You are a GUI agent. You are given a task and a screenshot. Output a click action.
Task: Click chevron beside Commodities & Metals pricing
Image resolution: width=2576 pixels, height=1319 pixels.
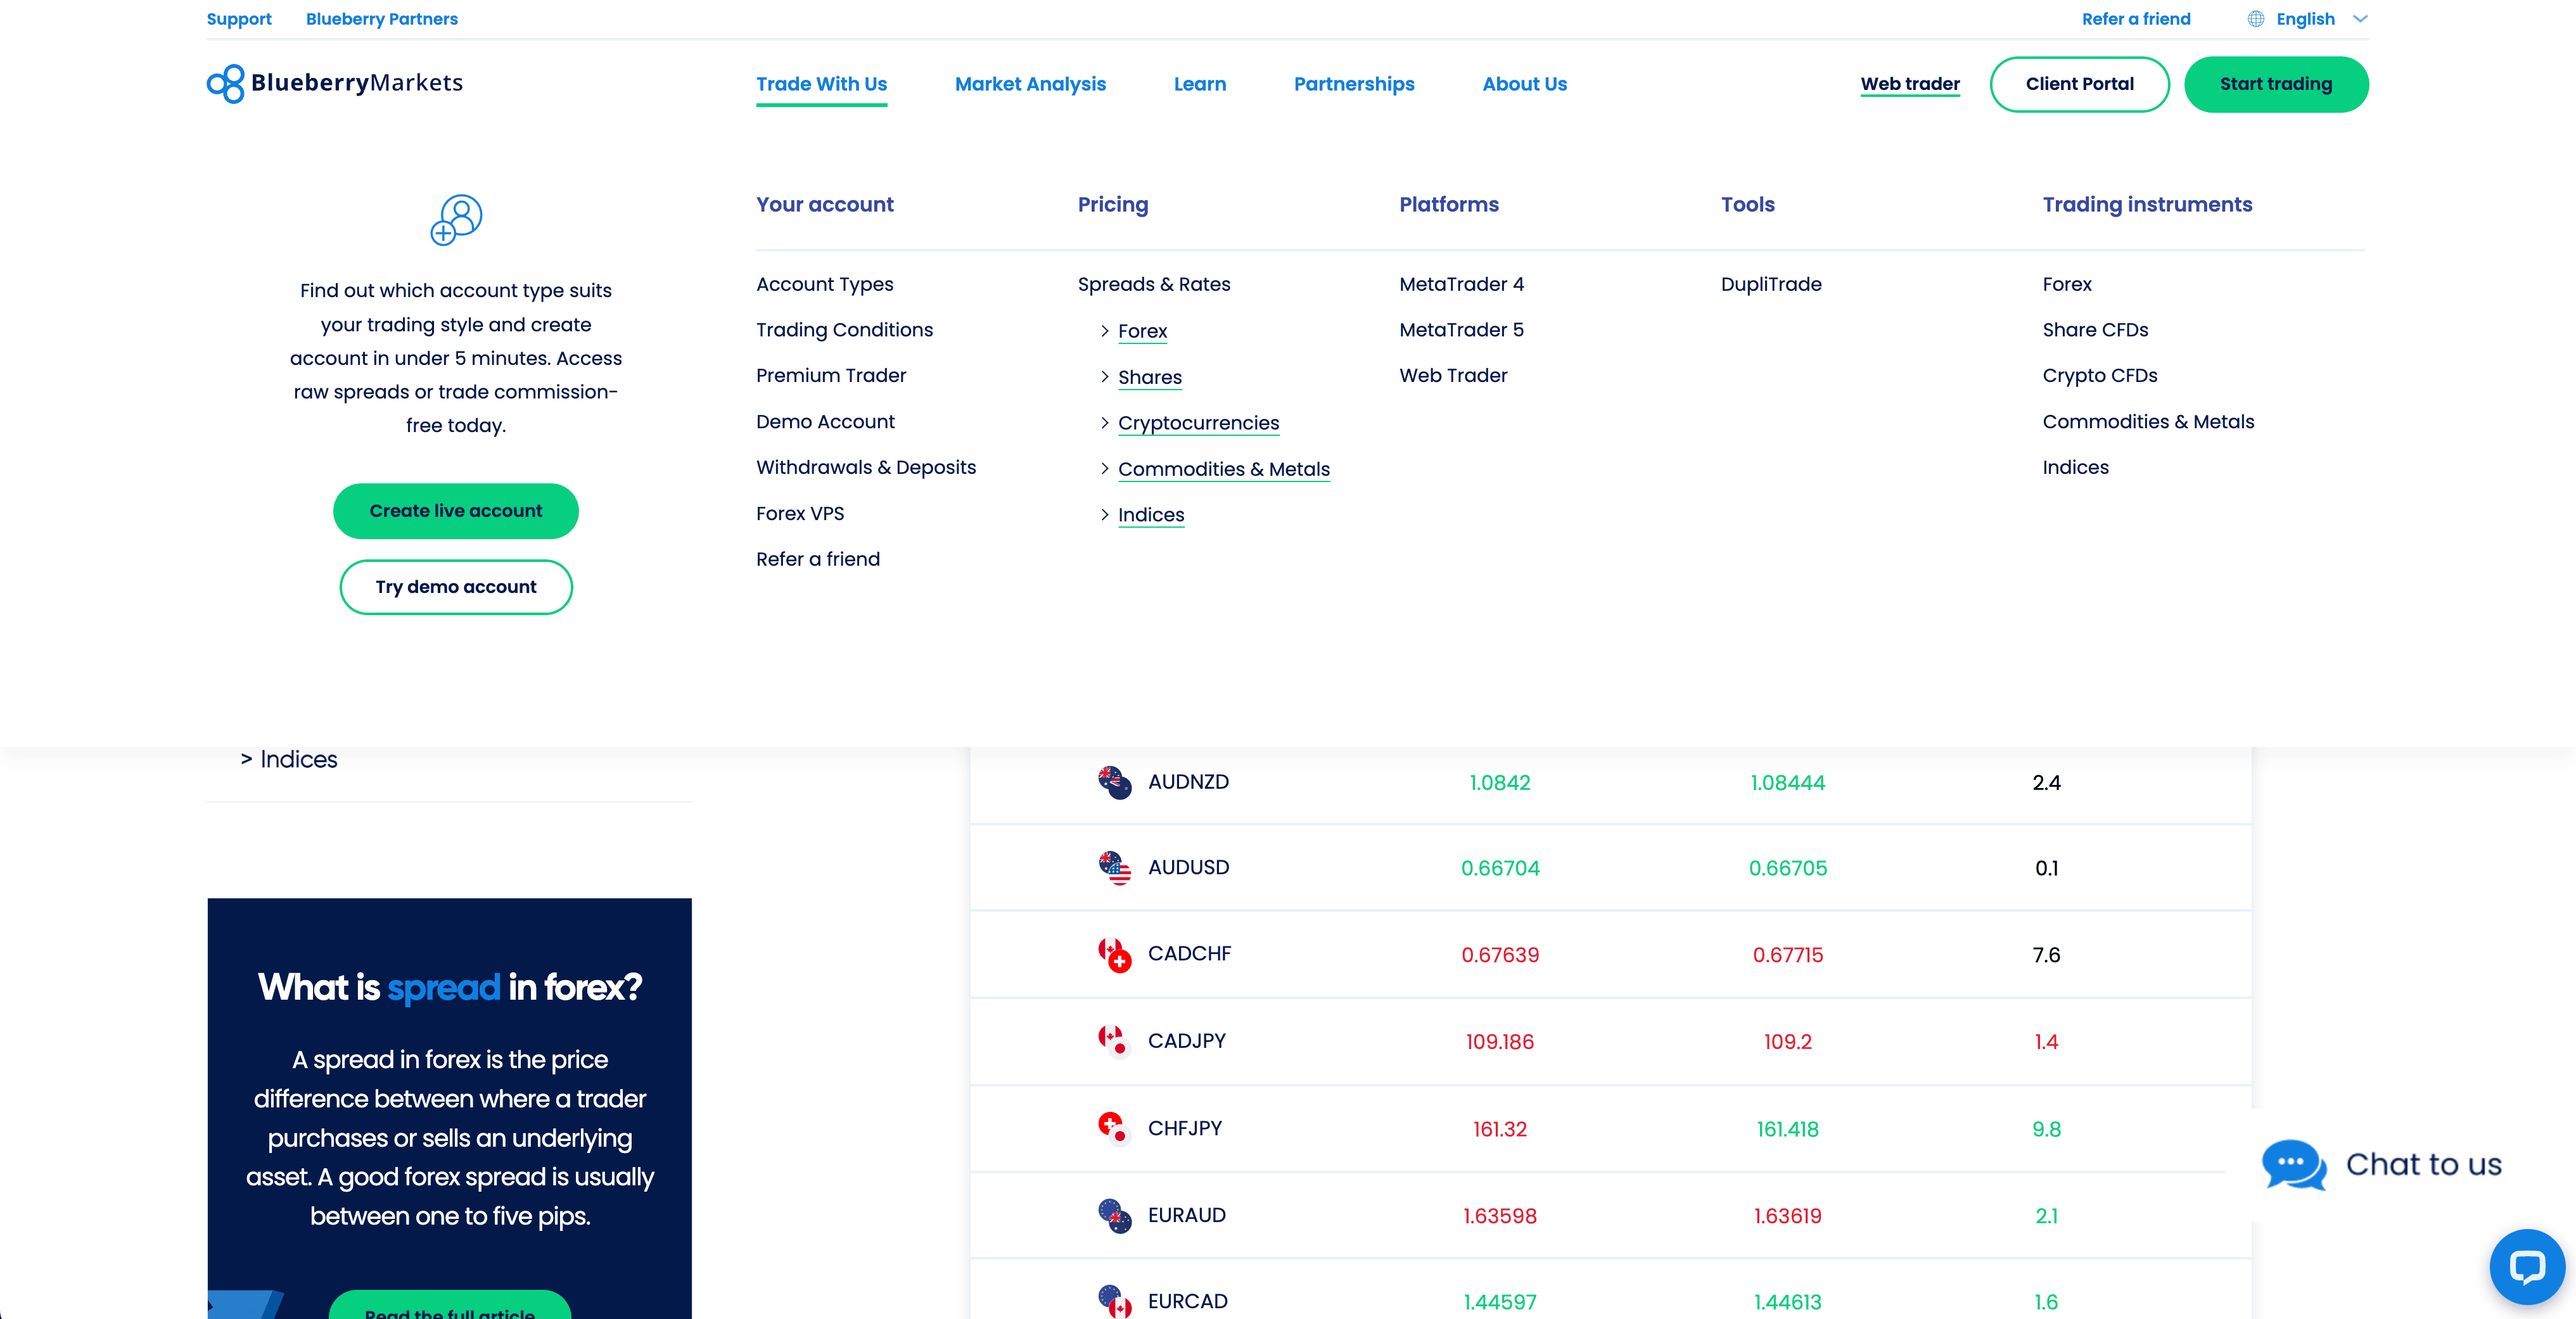1104,469
